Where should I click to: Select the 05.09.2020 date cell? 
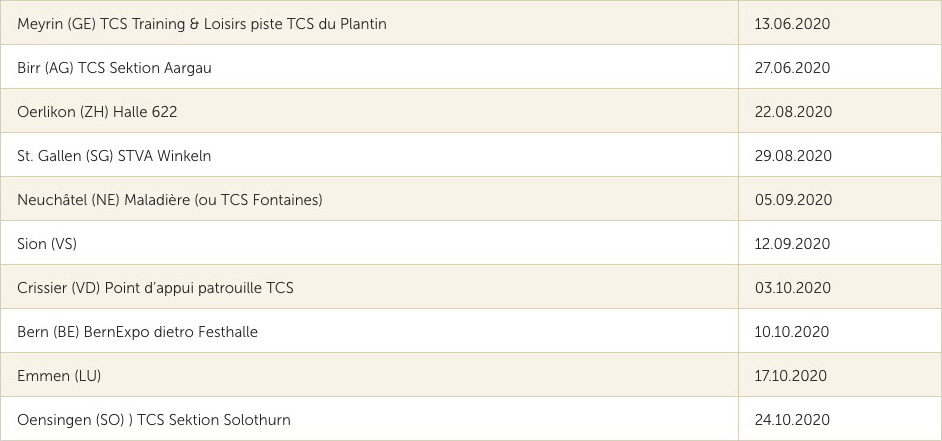click(793, 200)
